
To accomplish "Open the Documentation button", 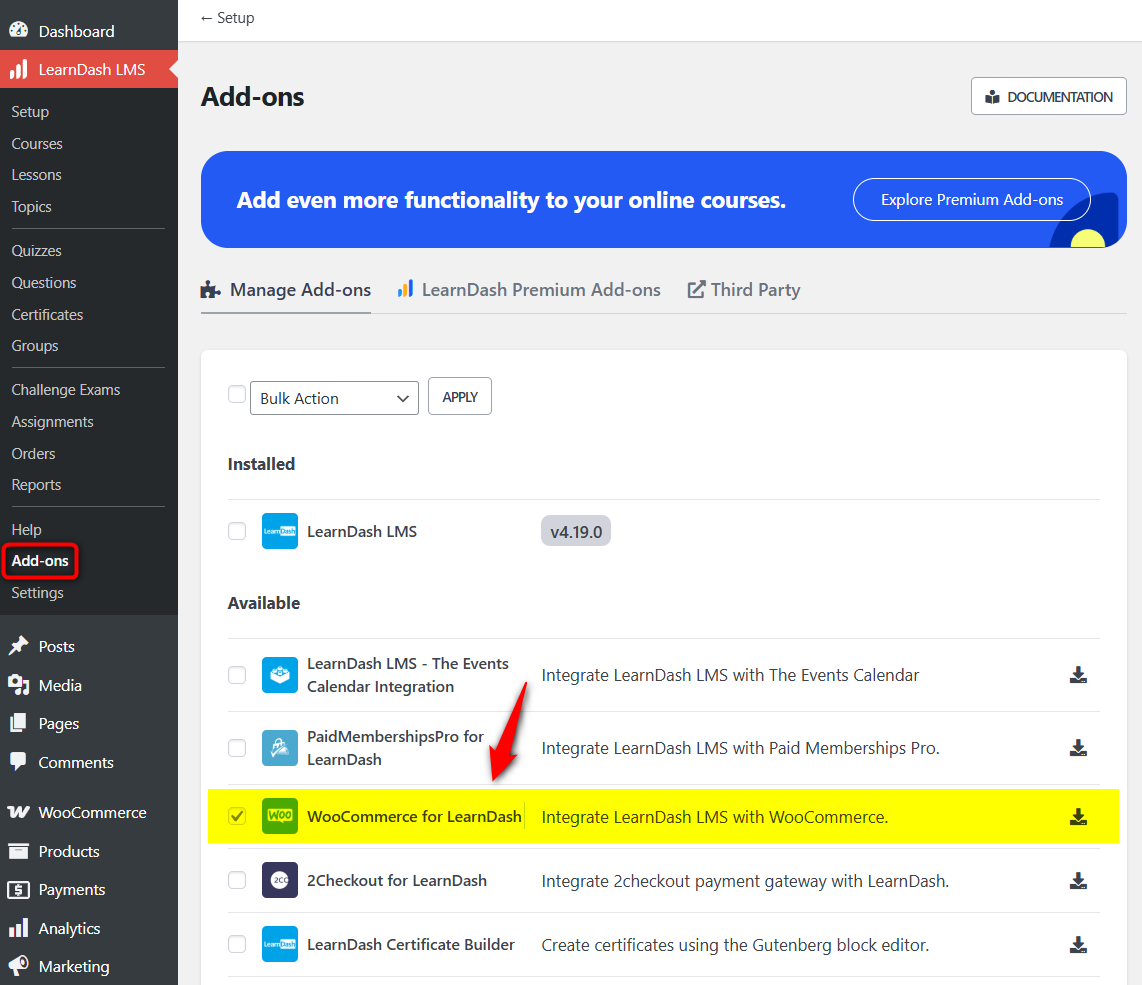I will click(x=1048, y=97).
